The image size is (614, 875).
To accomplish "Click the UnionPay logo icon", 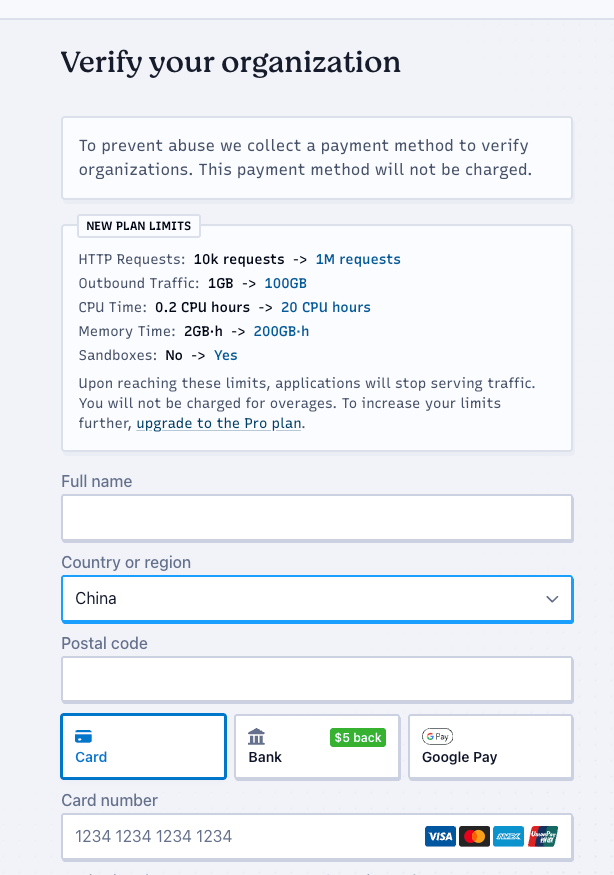I will click(543, 836).
